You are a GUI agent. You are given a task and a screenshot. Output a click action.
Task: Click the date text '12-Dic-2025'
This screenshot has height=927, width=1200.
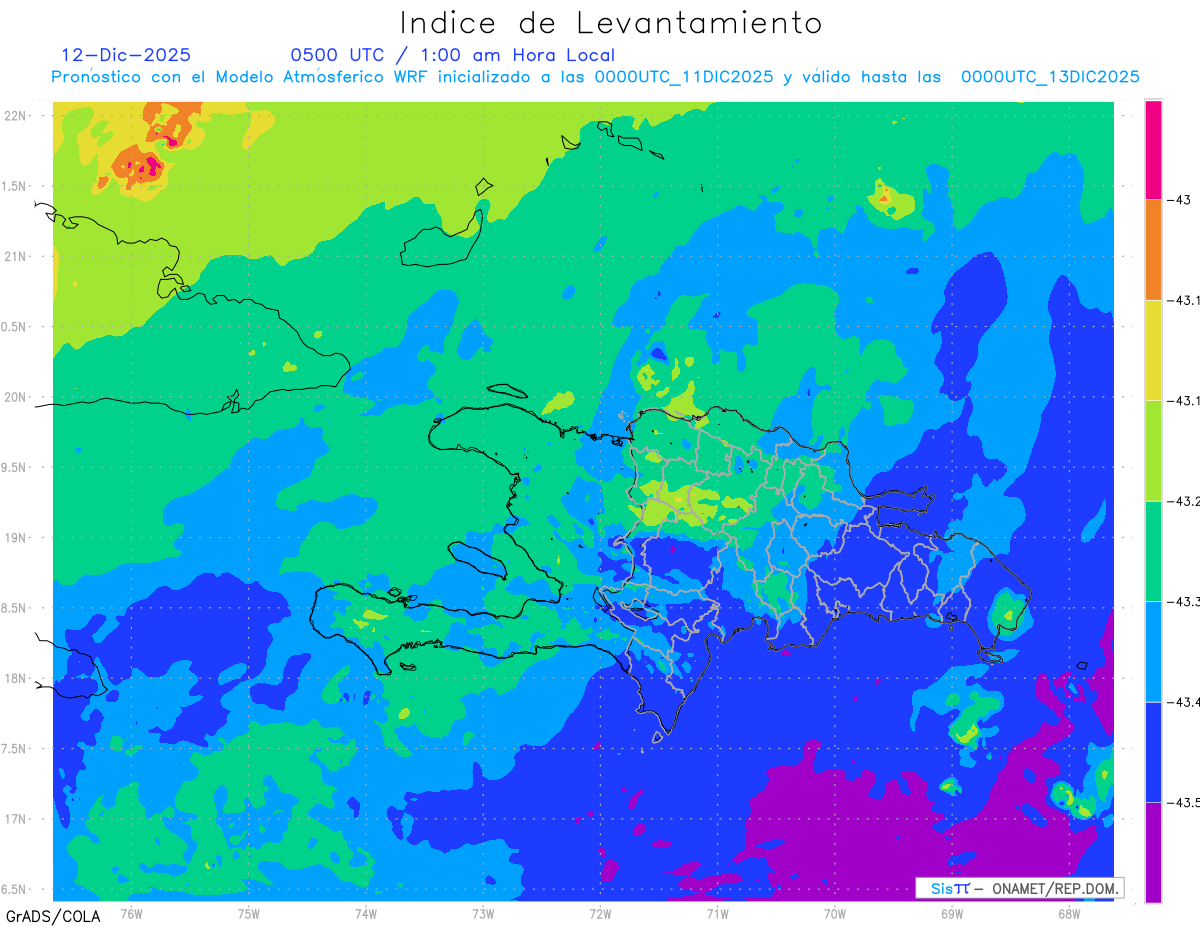pyautogui.click(x=126, y=55)
